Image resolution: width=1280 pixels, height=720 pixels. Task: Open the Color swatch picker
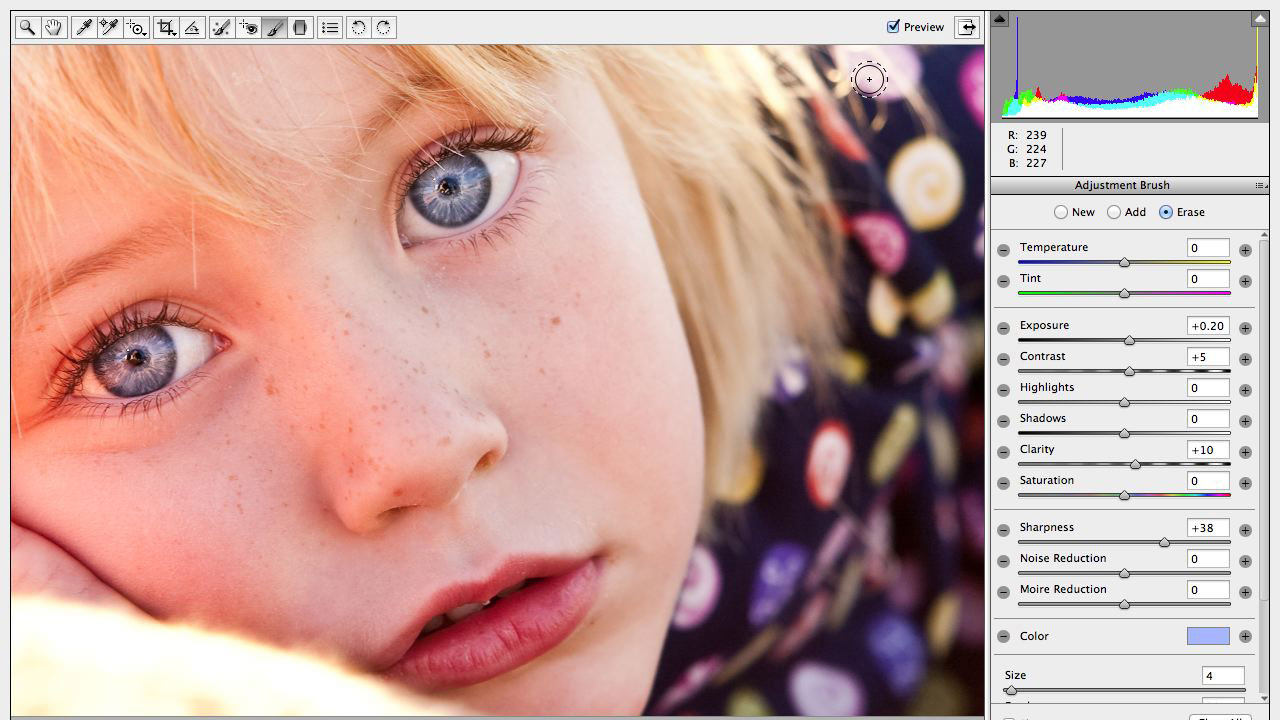1208,636
